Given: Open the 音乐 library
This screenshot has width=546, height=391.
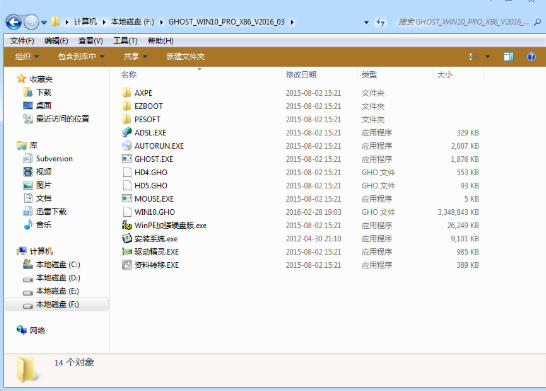Looking at the screenshot, I should point(37,225).
